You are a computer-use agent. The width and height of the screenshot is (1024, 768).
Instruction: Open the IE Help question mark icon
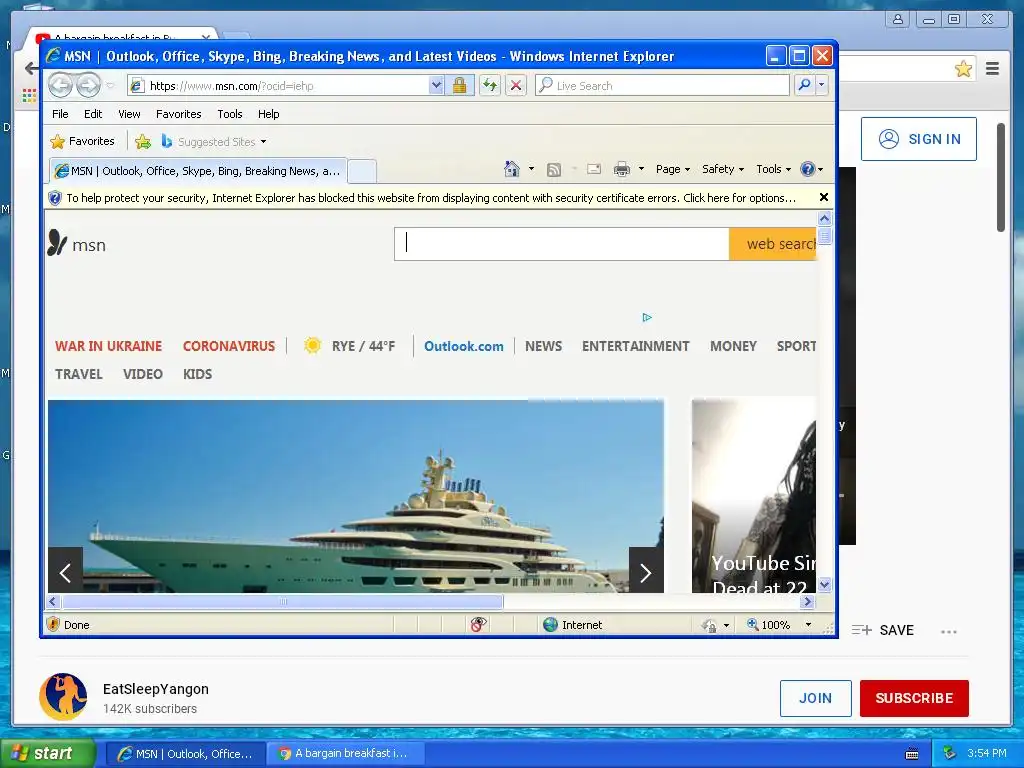coord(808,169)
